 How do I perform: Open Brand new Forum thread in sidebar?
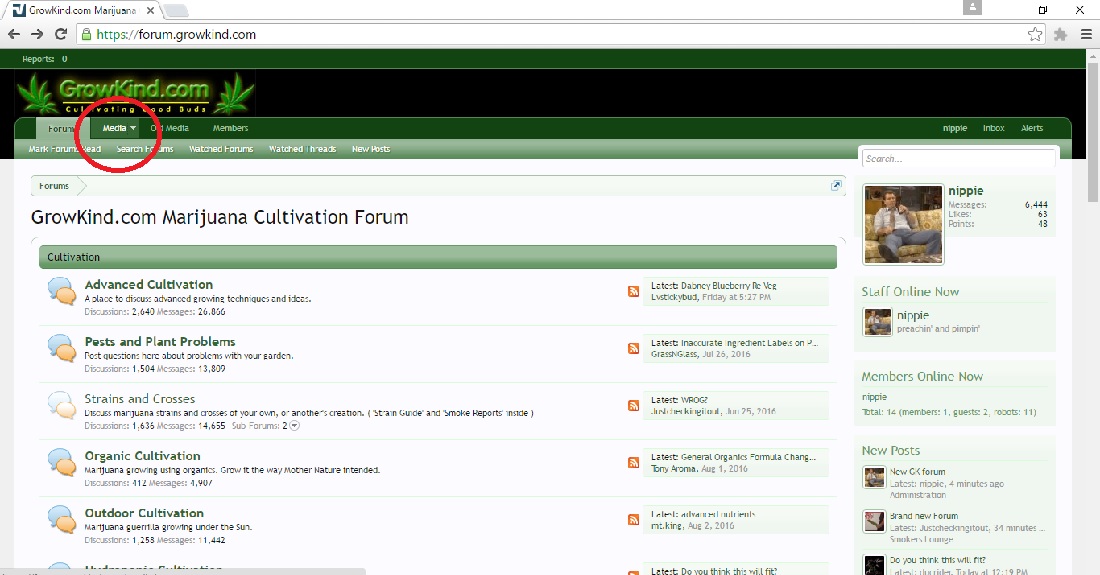[x=924, y=515]
